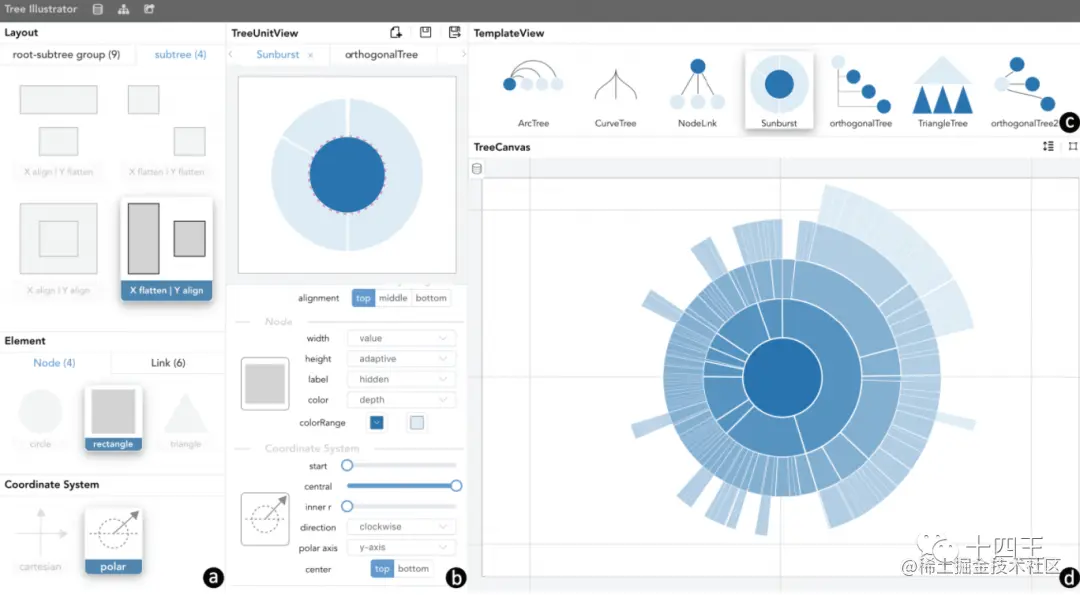Click the line spacing icon in TreeCanvas header
The height and width of the screenshot is (595, 1080).
tap(1048, 147)
